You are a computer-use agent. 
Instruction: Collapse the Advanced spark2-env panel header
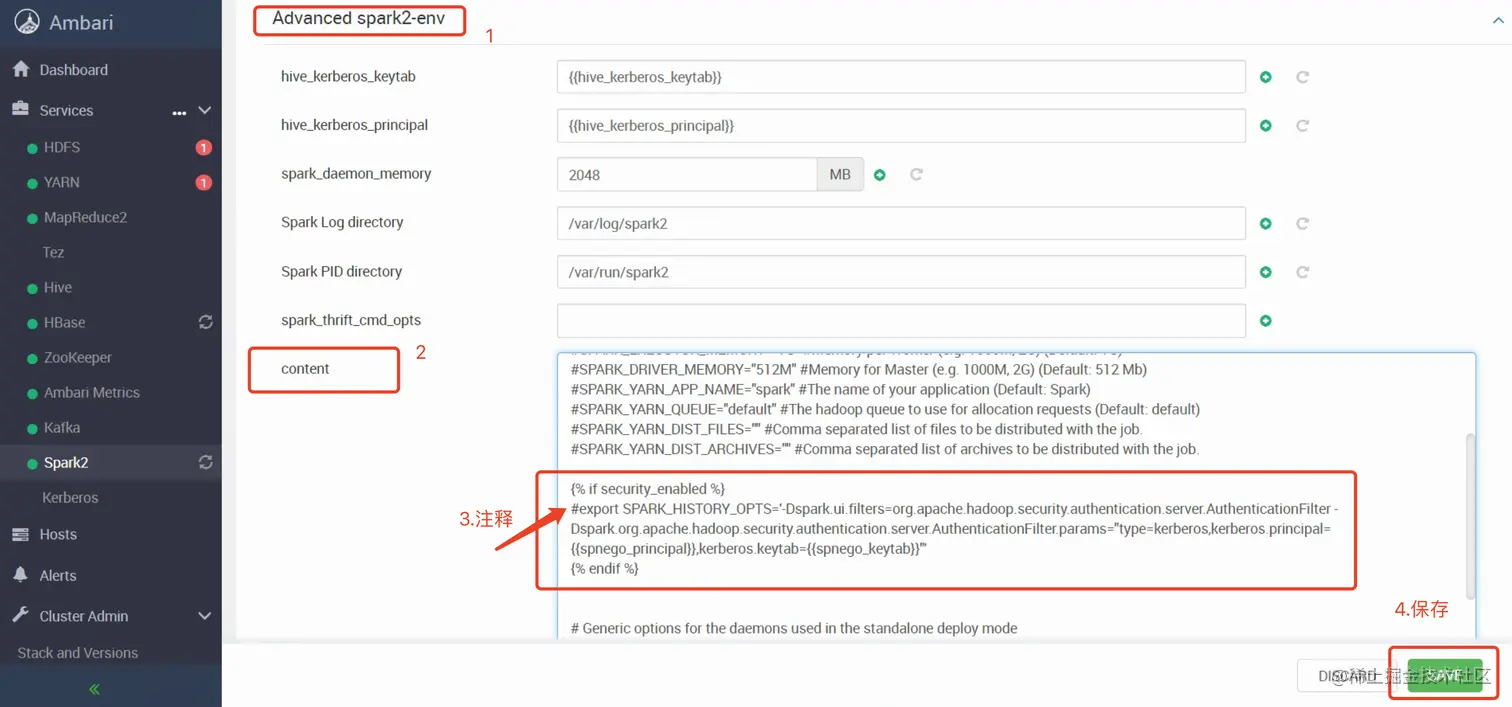(358, 18)
